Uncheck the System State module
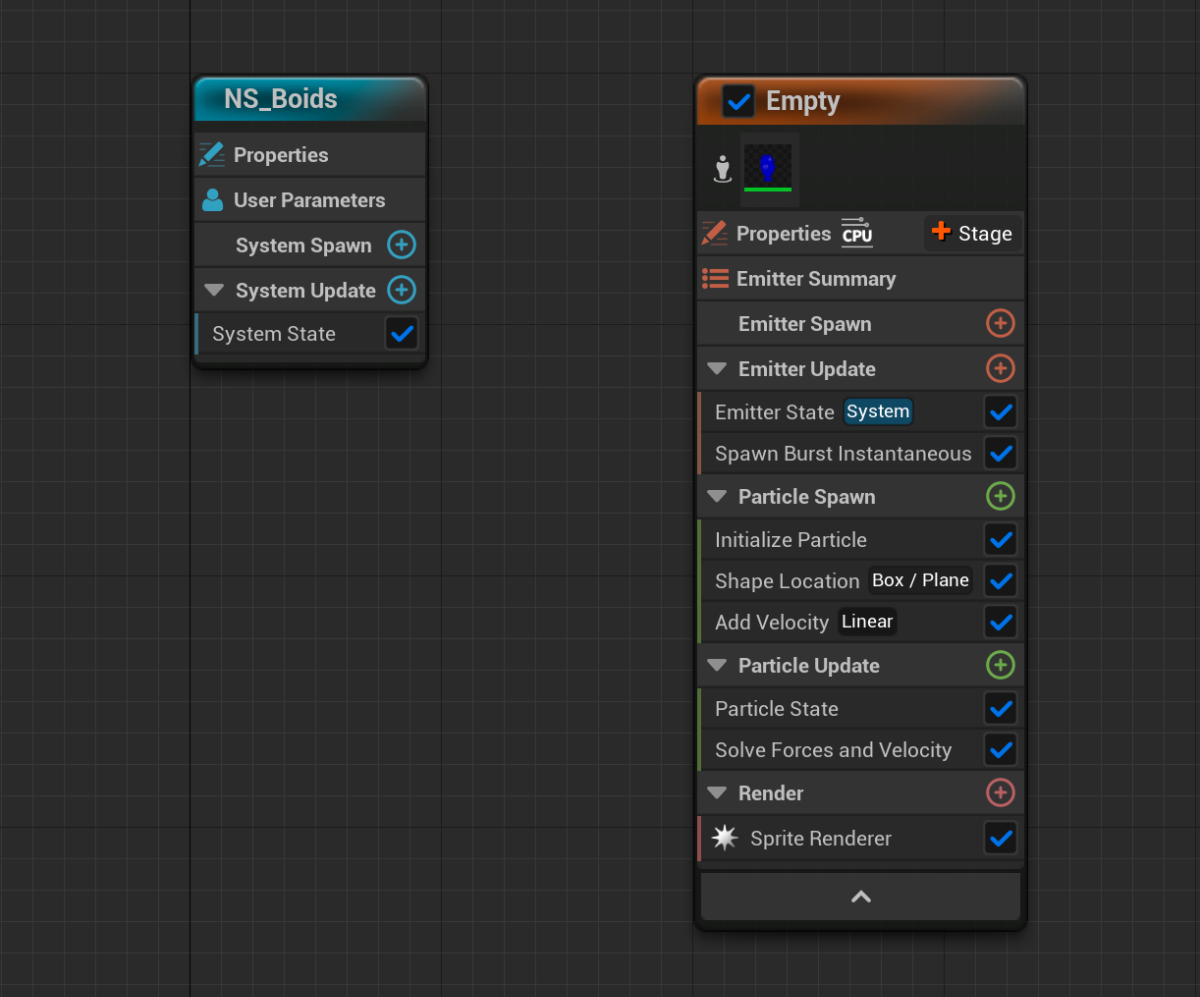The image size is (1200, 997). click(x=401, y=334)
